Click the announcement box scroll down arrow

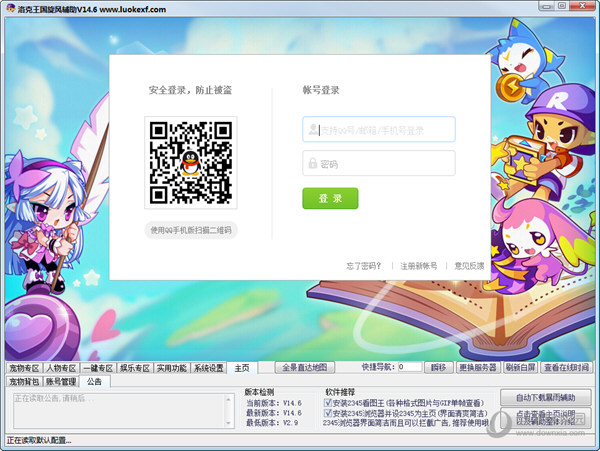coord(228,423)
